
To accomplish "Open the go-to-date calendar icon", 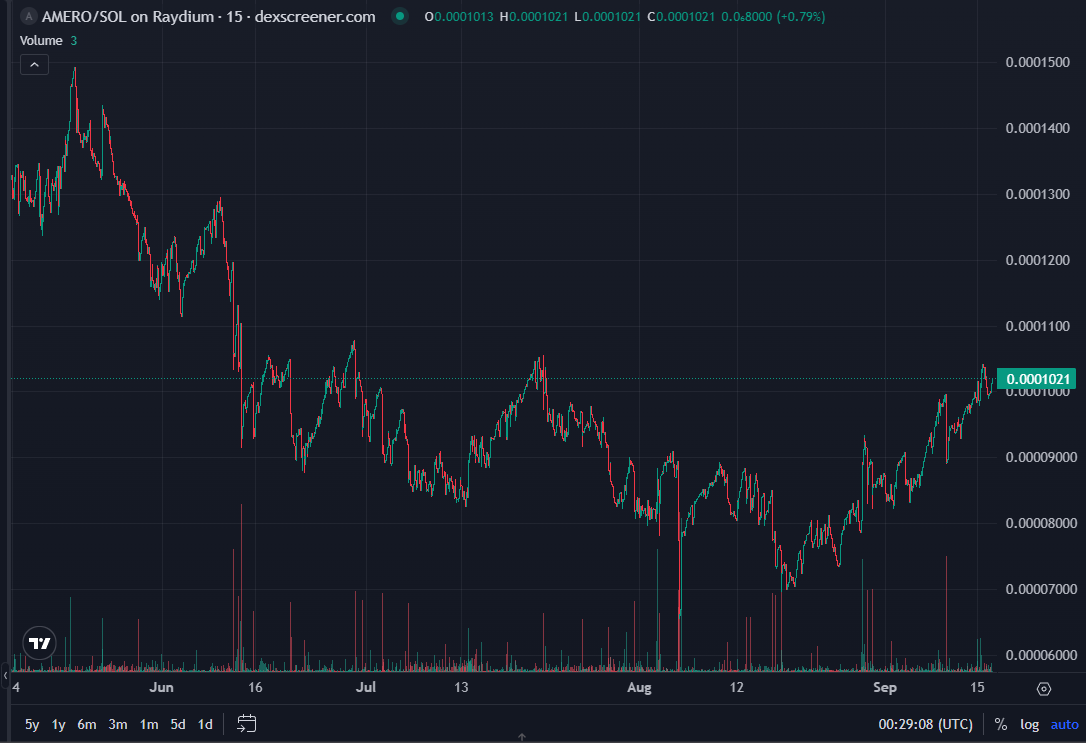I will coord(248,723).
